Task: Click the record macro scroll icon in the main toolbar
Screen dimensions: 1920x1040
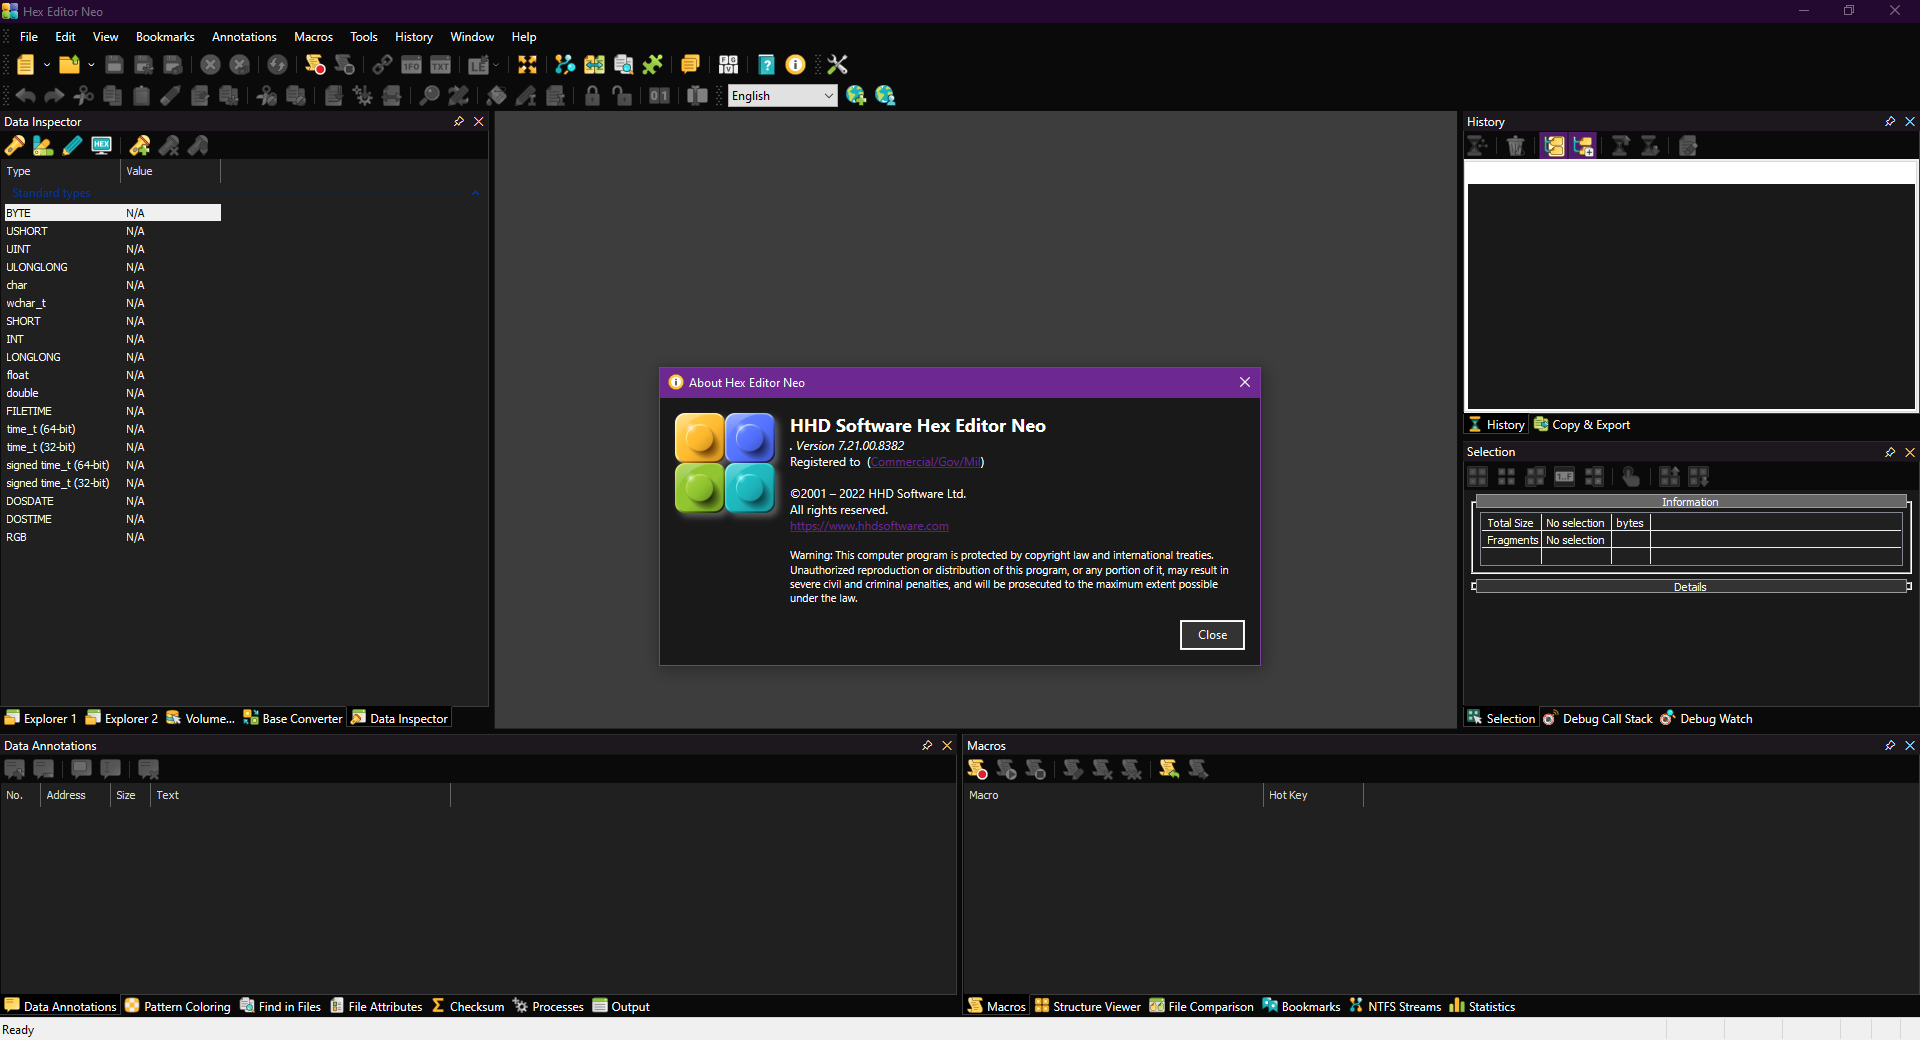Action: pos(315,65)
